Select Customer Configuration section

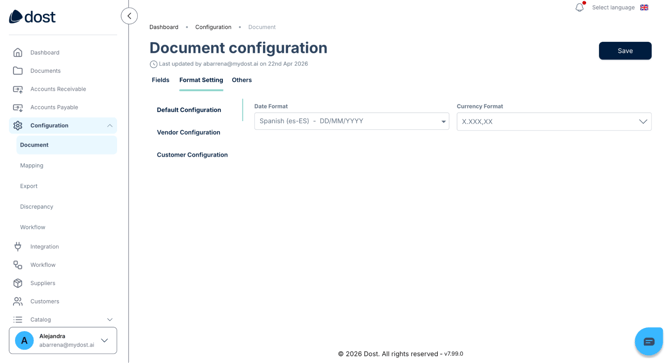coord(192,155)
